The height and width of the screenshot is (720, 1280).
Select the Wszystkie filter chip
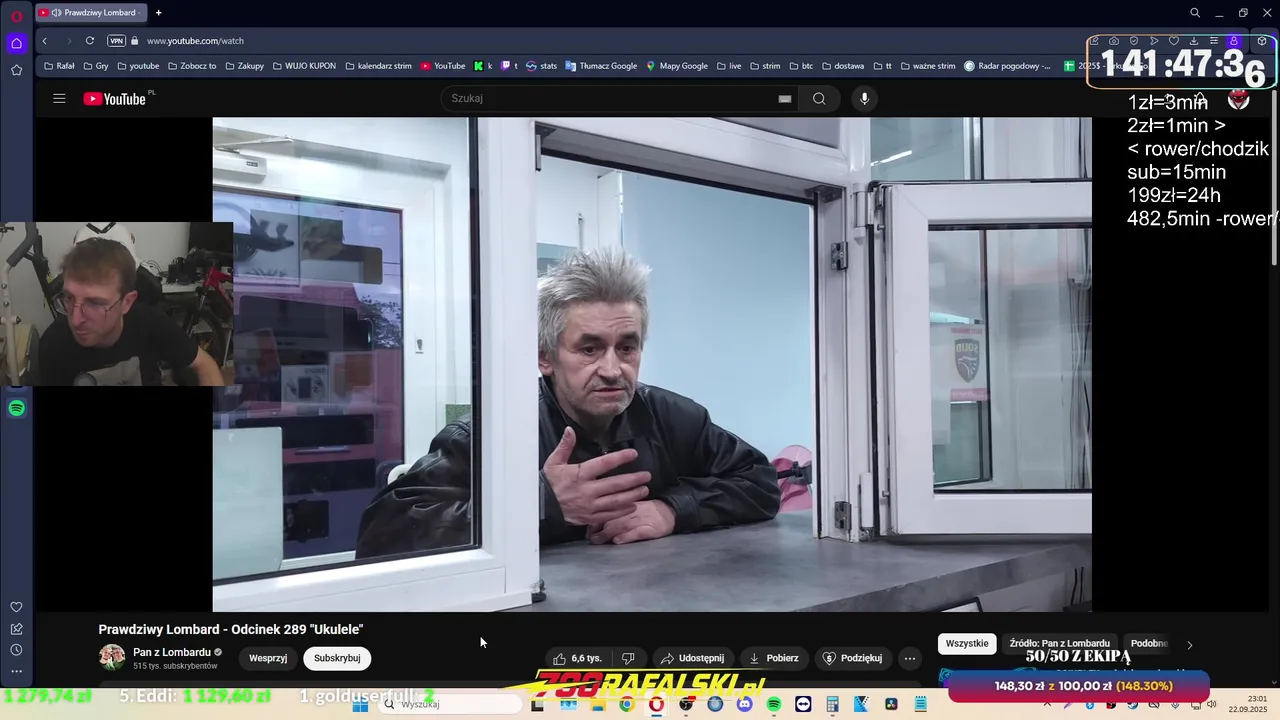[x=967, y=643]
